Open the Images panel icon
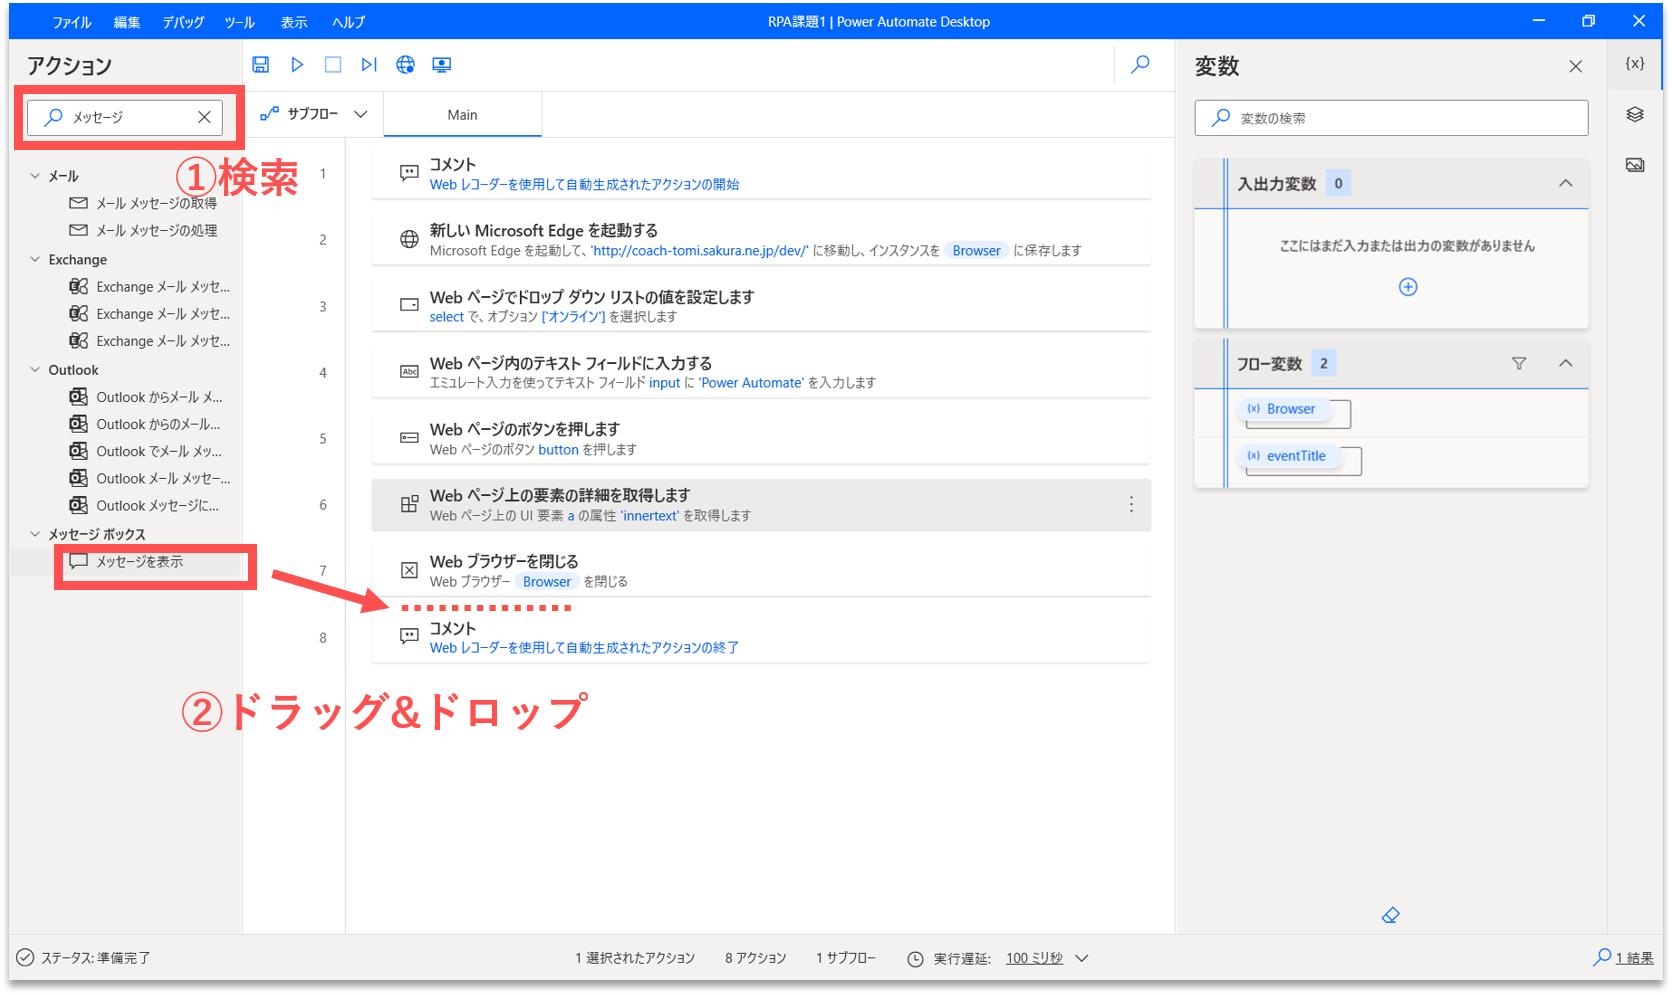1672x995 pixels. 1635,165
